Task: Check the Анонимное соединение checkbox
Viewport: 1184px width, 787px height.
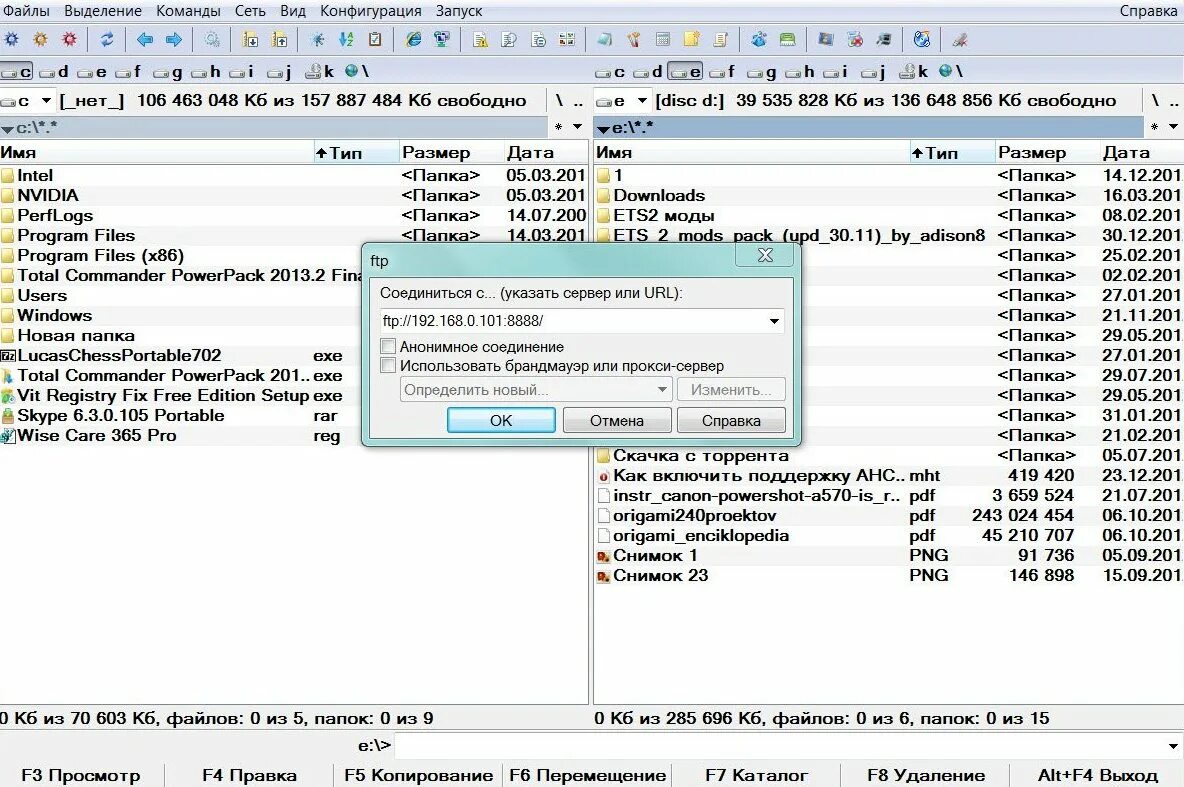Action: [388, 347]
